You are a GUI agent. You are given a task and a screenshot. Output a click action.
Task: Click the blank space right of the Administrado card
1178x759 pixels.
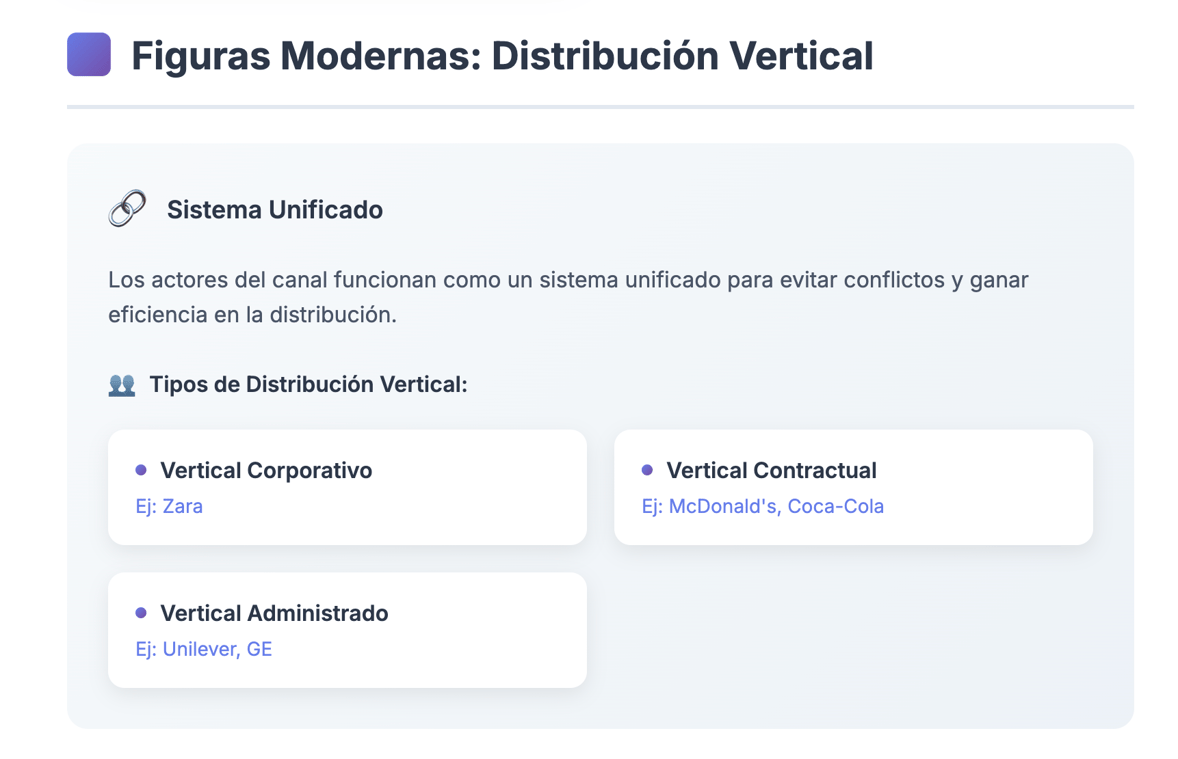[x=853, y=630]
